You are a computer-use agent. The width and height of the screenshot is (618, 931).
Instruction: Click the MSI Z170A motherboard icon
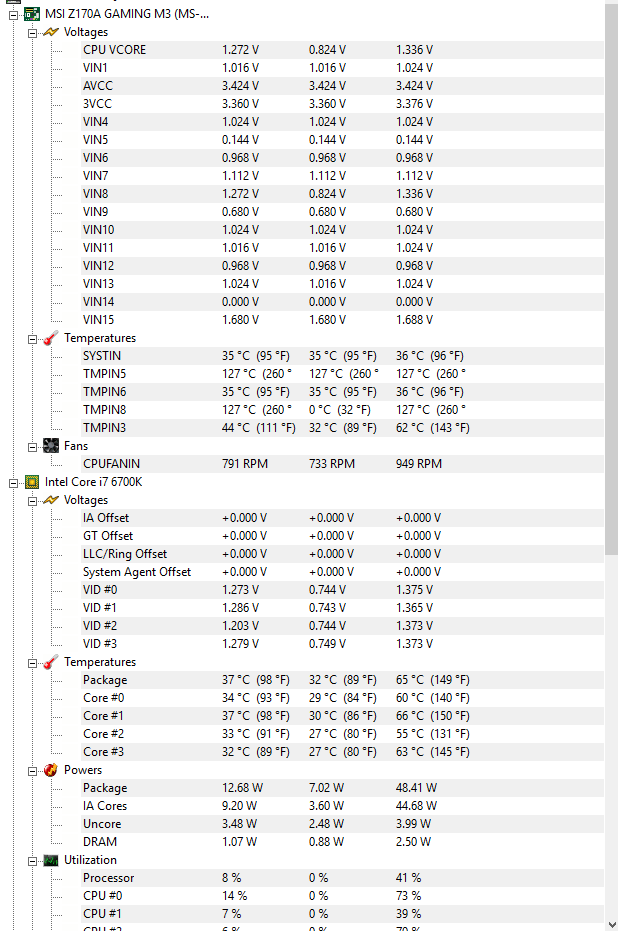[x=32, y=14]
